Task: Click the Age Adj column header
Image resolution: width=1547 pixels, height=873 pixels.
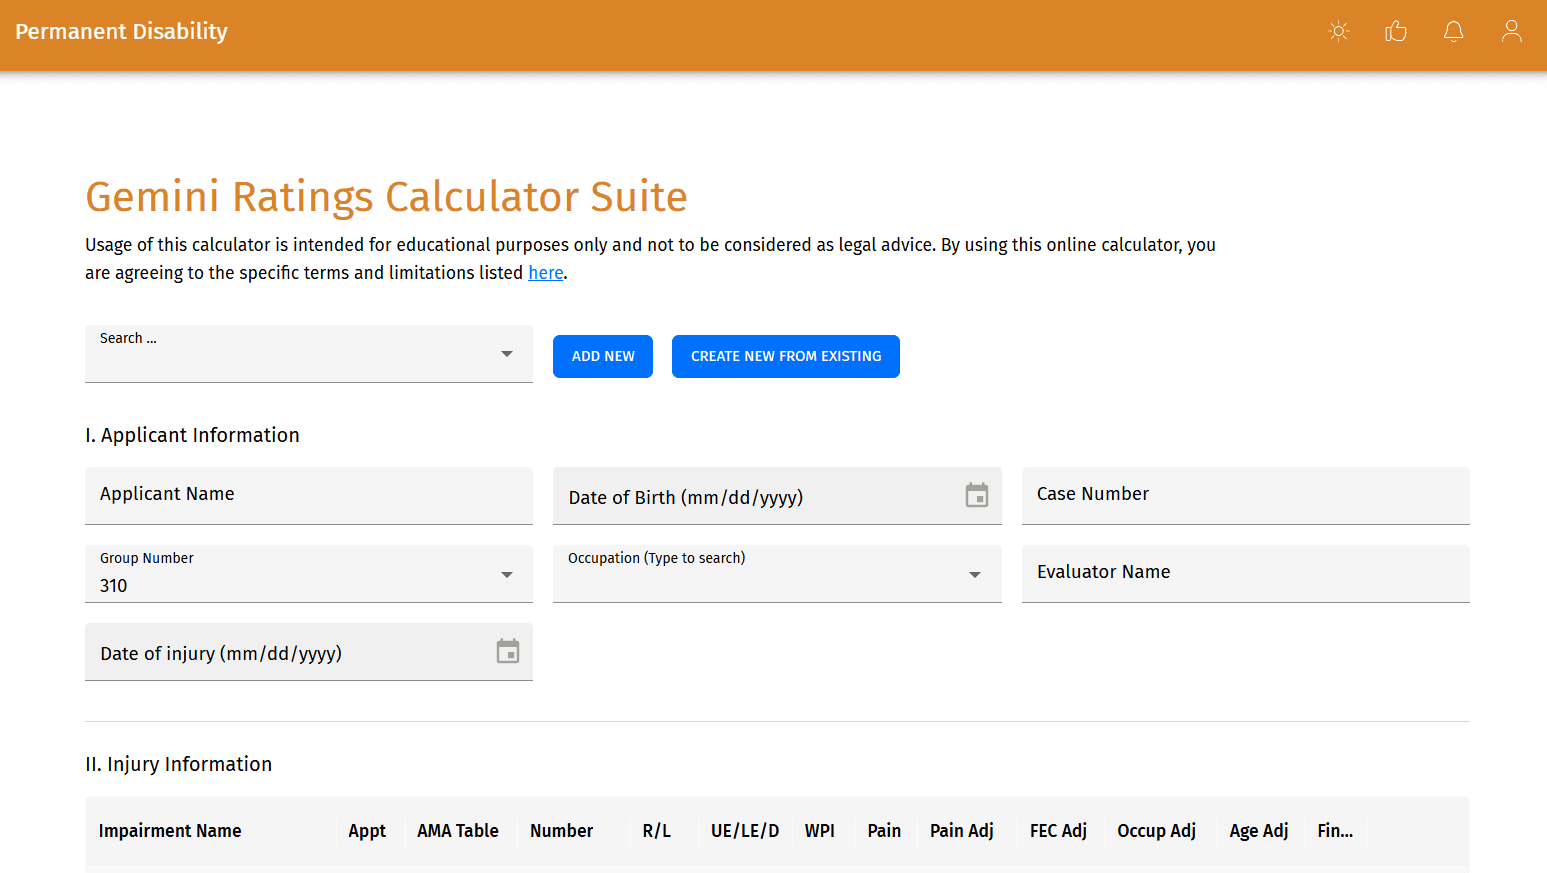Action: [1259, 831]
